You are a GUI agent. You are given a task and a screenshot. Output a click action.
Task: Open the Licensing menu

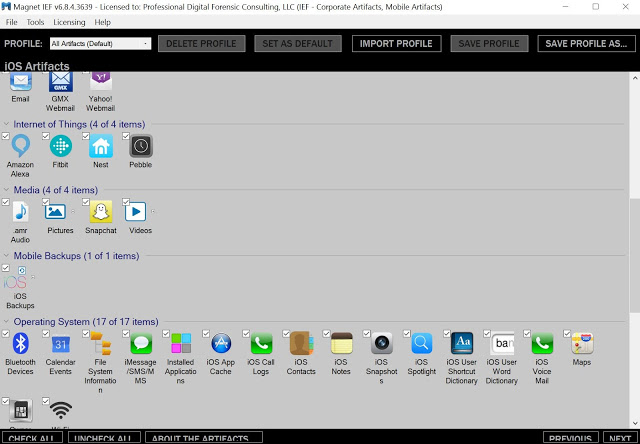[x=69, y=22]
